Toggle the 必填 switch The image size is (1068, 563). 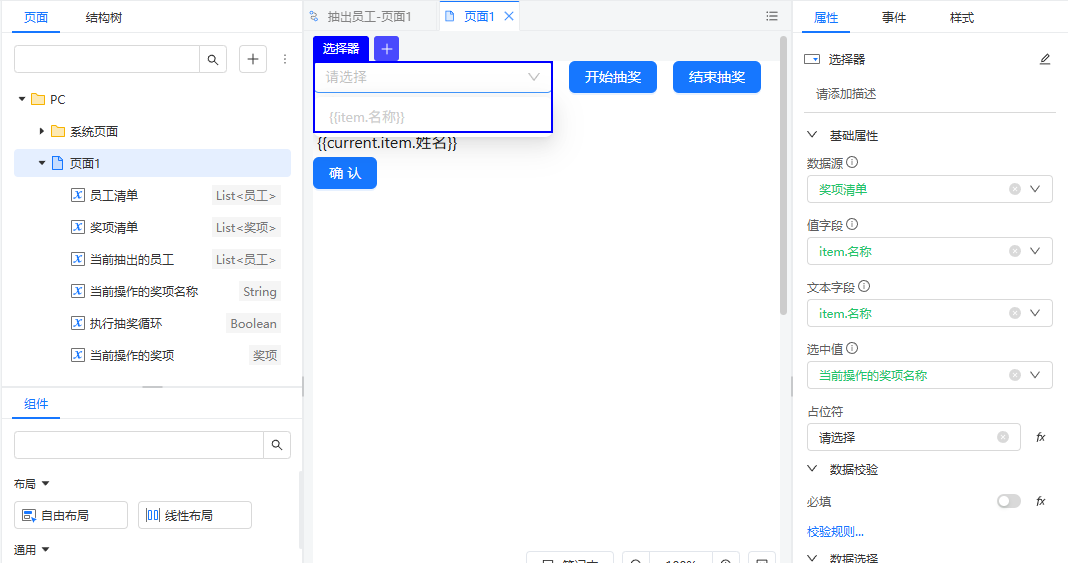click(x=1009, y=501)
